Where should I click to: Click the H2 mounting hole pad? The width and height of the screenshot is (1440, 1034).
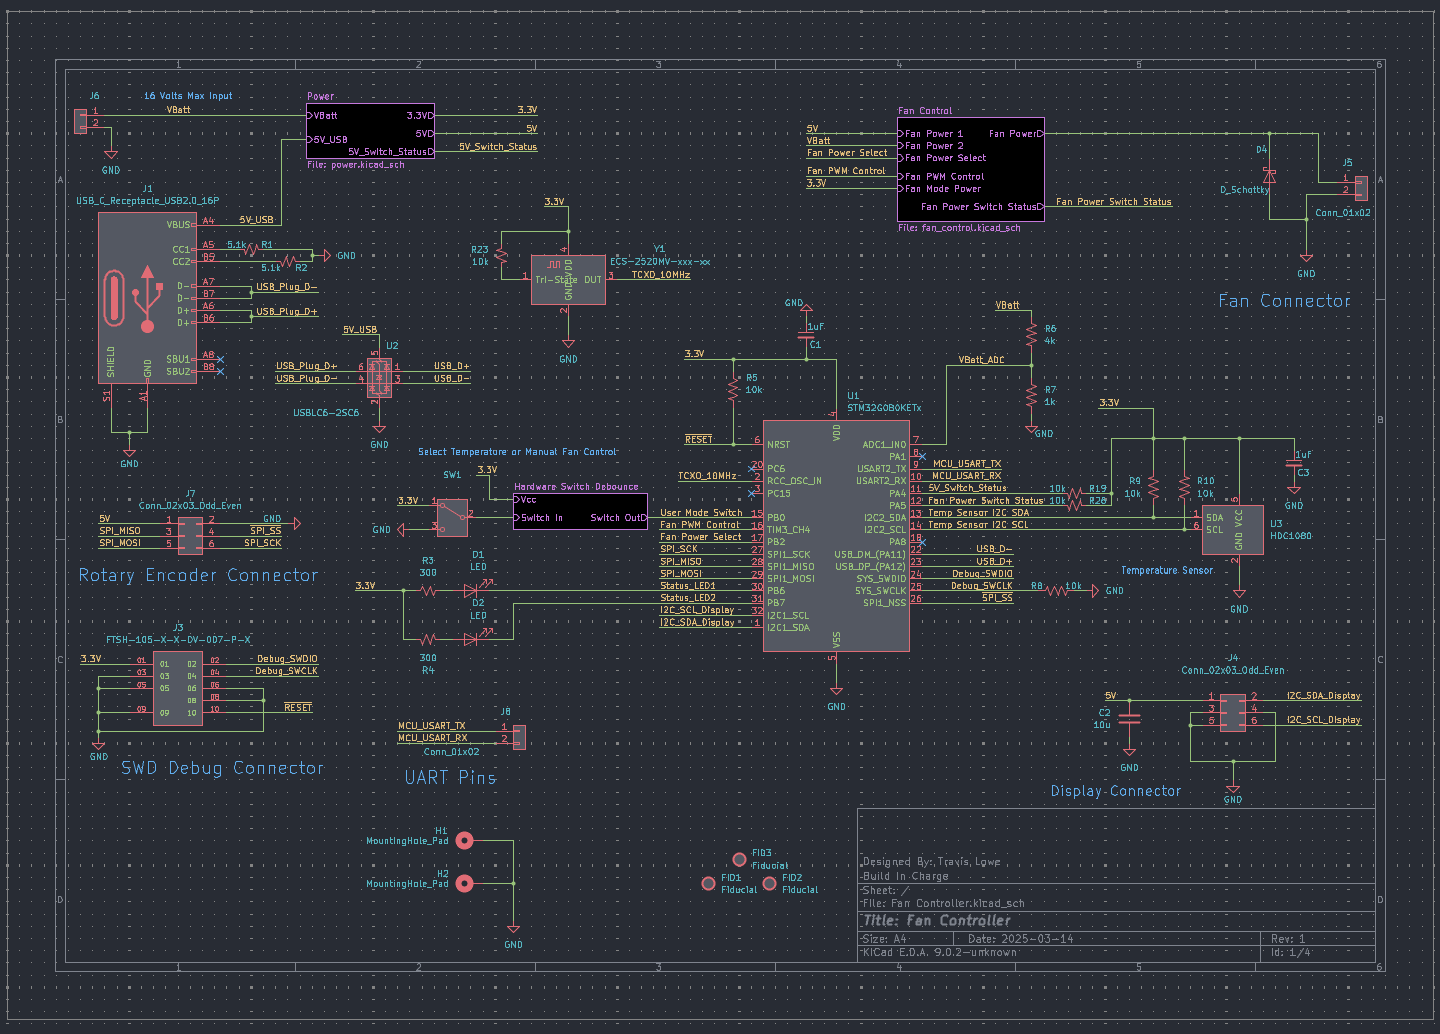[464, 883]
